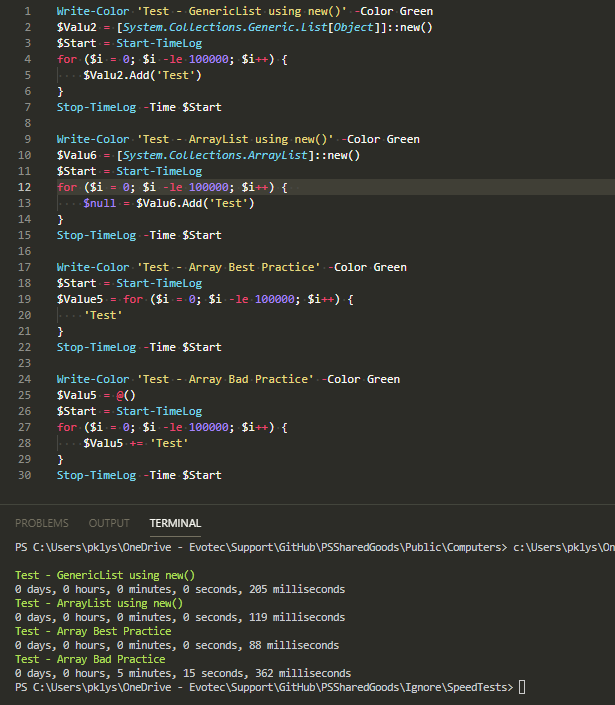Click the 'Test' string on line 20
The height and width of the screenshot is (705, 615).
(x=104, y=315)
